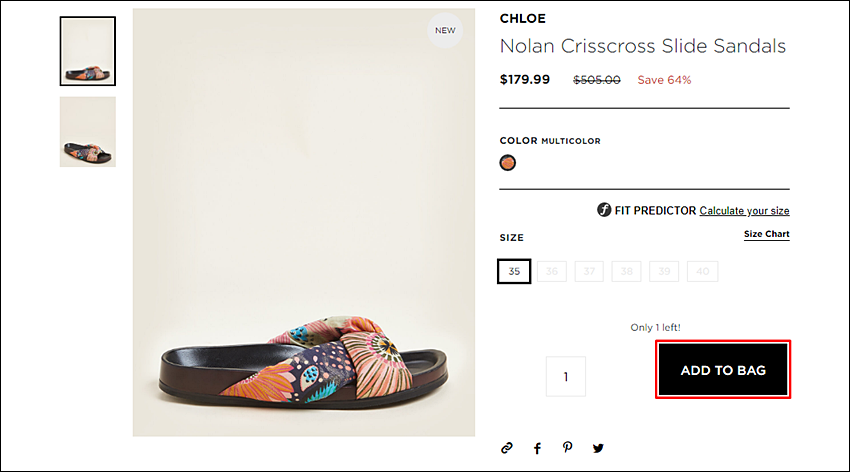Open the Calculate your size link

coord(744,210)
